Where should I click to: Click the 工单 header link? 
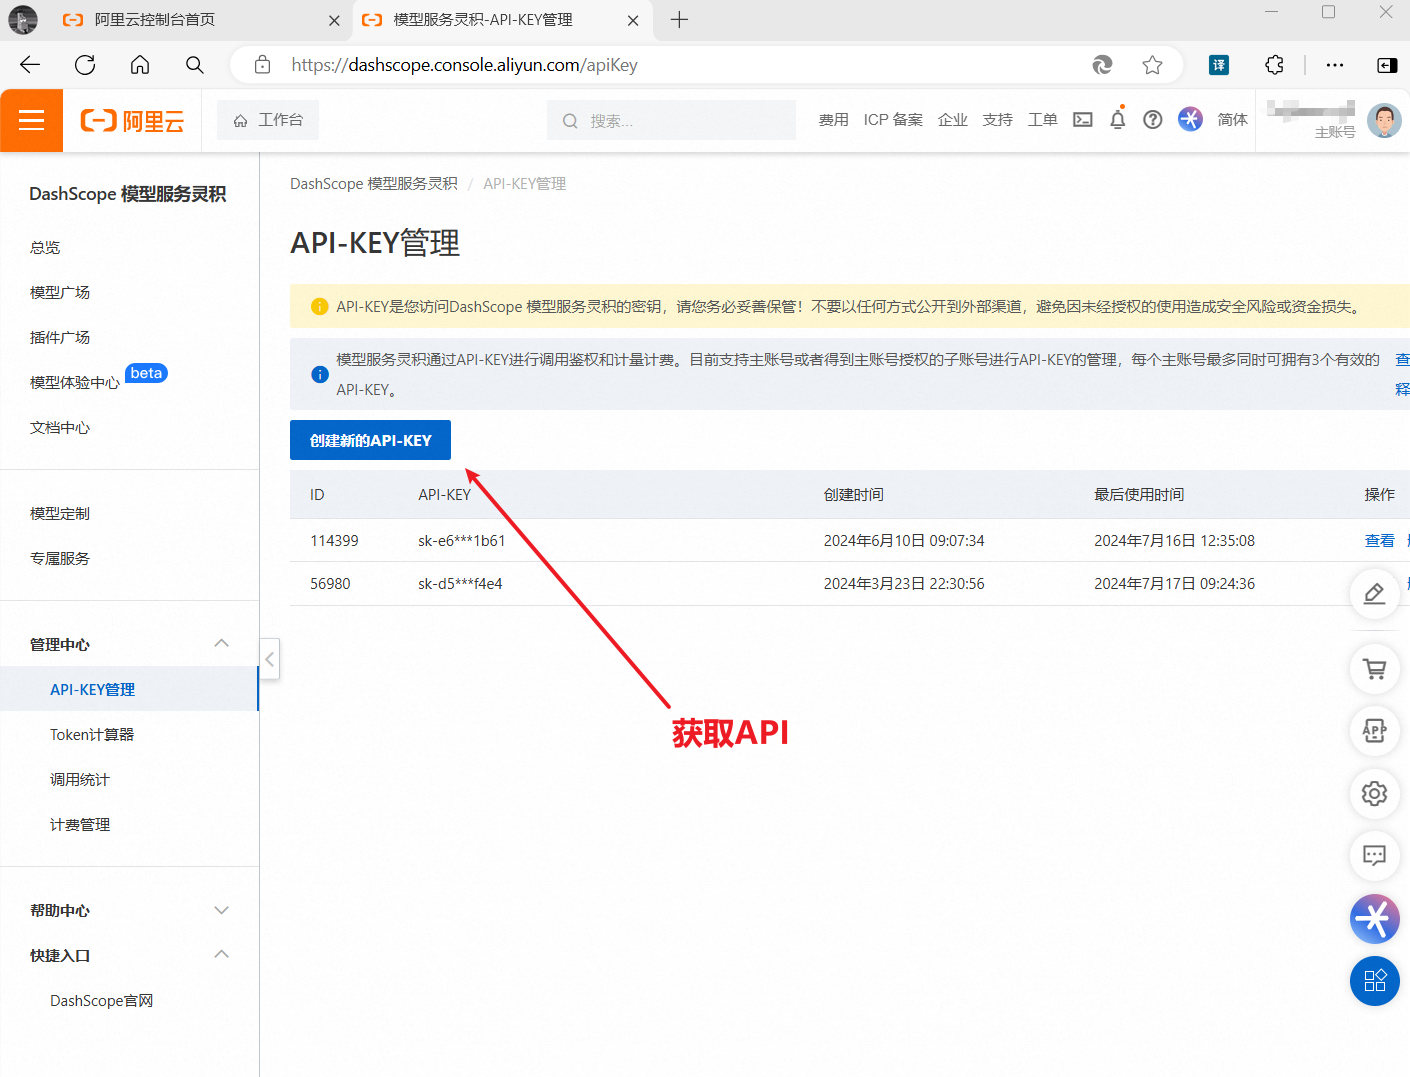coord(1042,120)
